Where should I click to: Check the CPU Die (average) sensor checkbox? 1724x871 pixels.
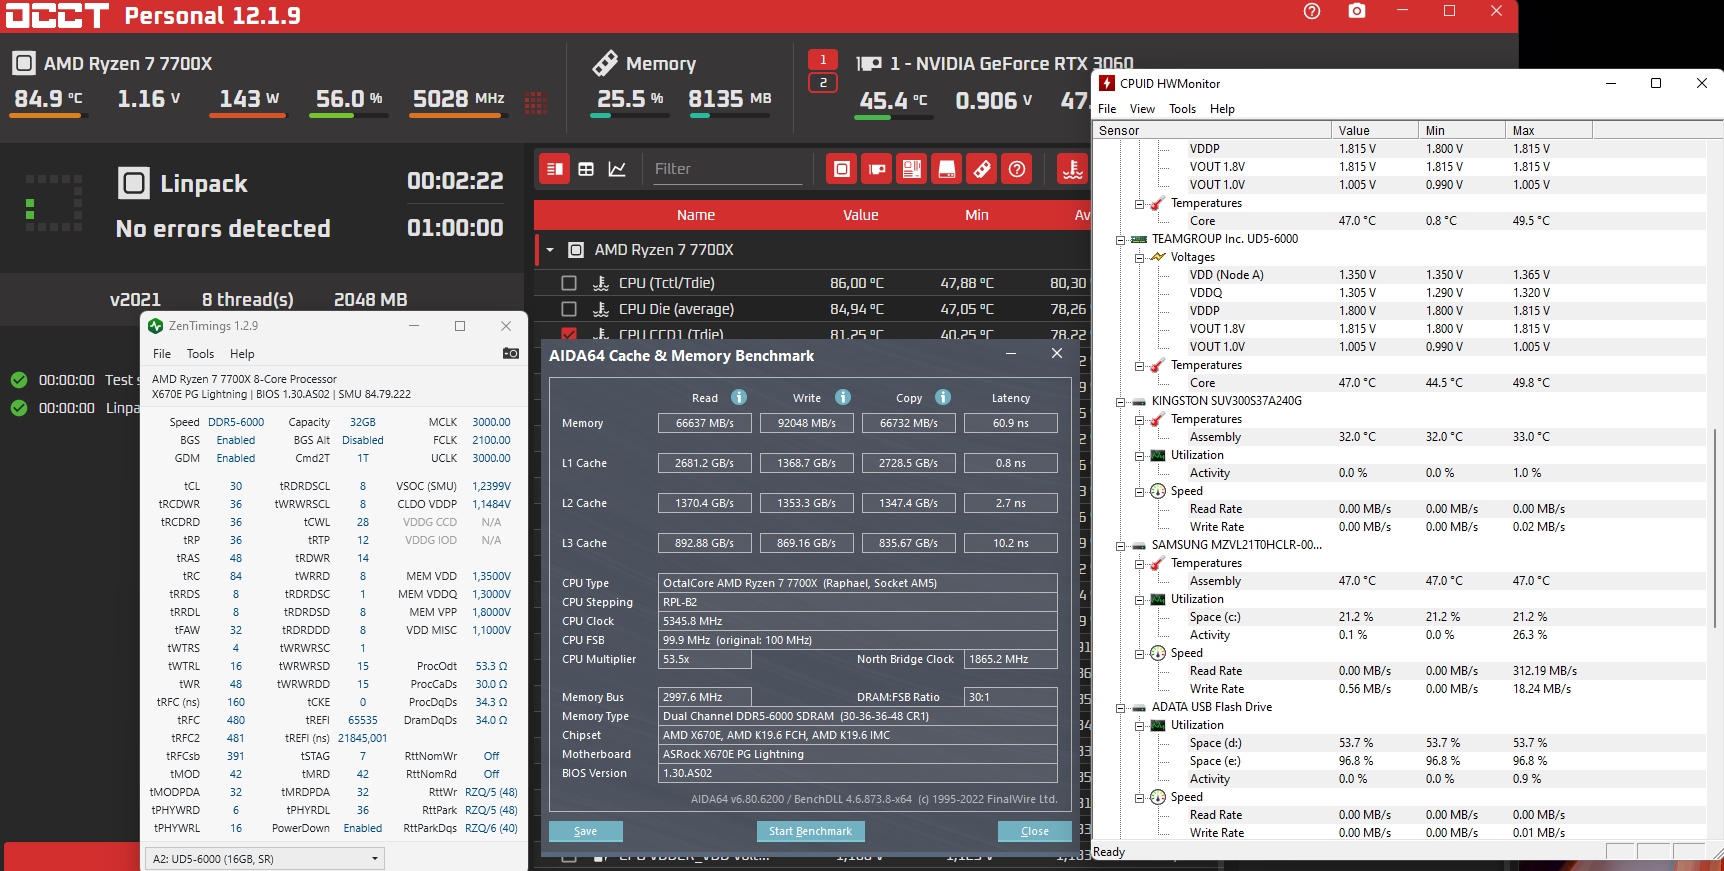569,309
